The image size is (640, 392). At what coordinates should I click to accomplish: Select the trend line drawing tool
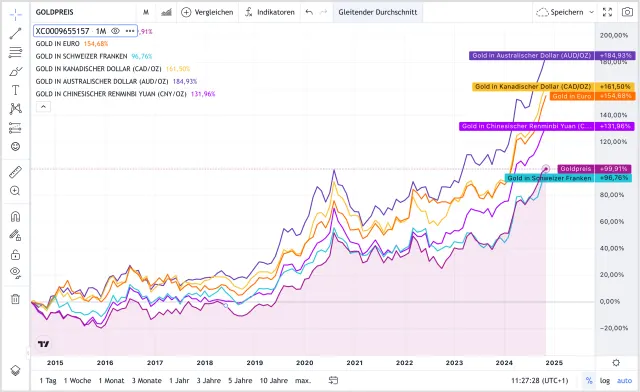click(x=16, y=33)
